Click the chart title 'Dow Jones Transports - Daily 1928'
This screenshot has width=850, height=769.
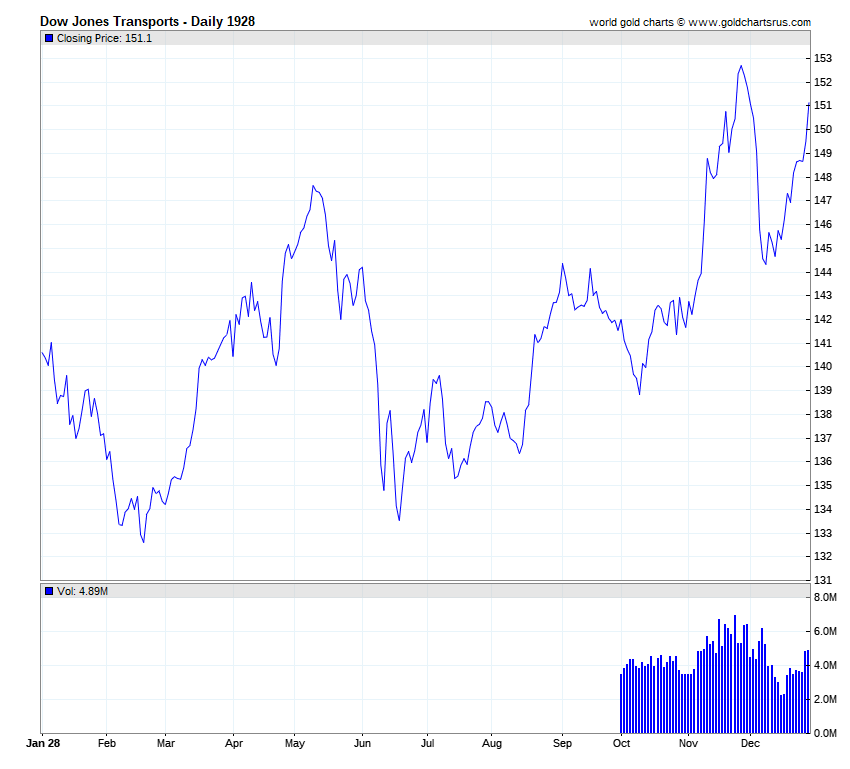147,22
